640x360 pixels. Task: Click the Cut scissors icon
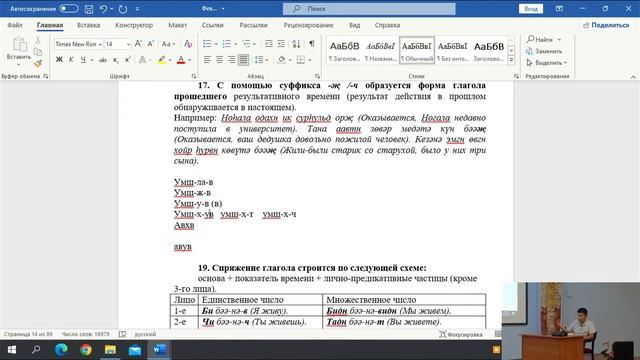38,40
